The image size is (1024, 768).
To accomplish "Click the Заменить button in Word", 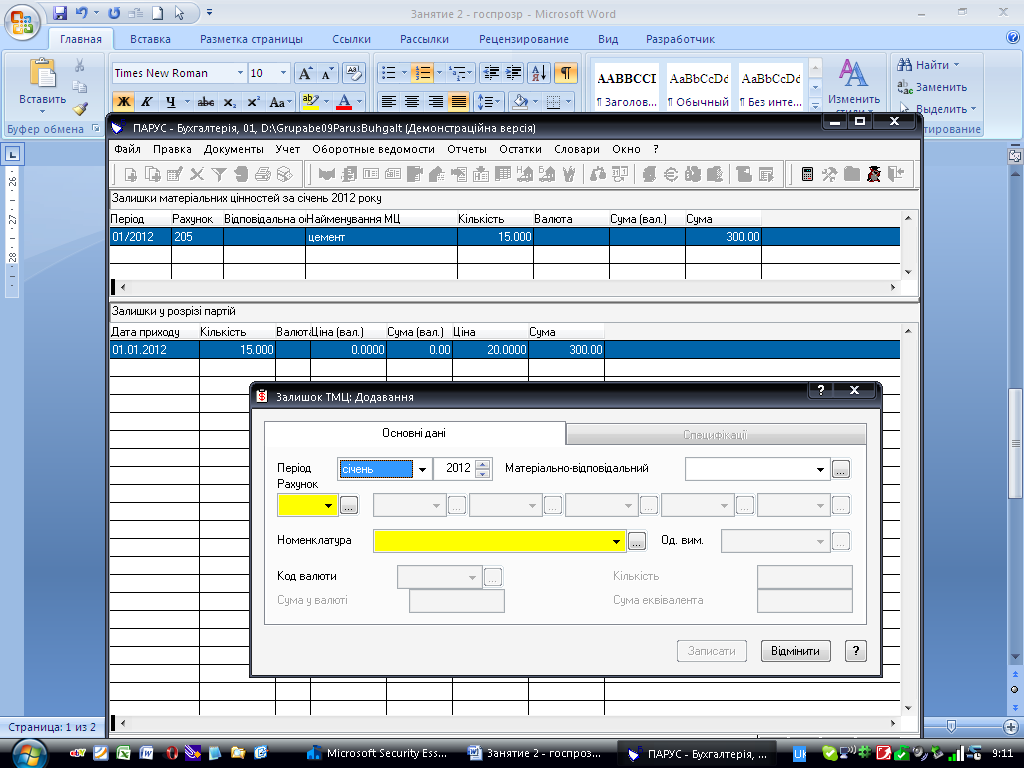I will coord(932,87).
